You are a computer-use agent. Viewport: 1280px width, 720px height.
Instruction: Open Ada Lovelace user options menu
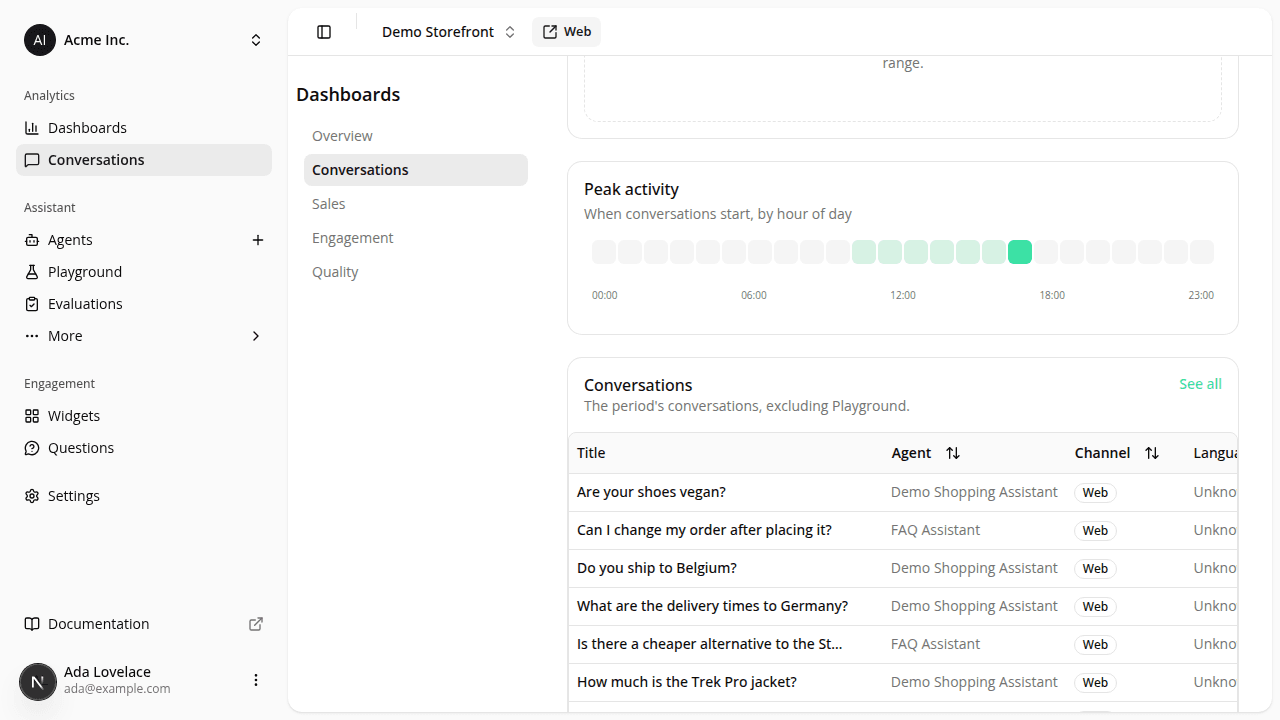point(256,680)
